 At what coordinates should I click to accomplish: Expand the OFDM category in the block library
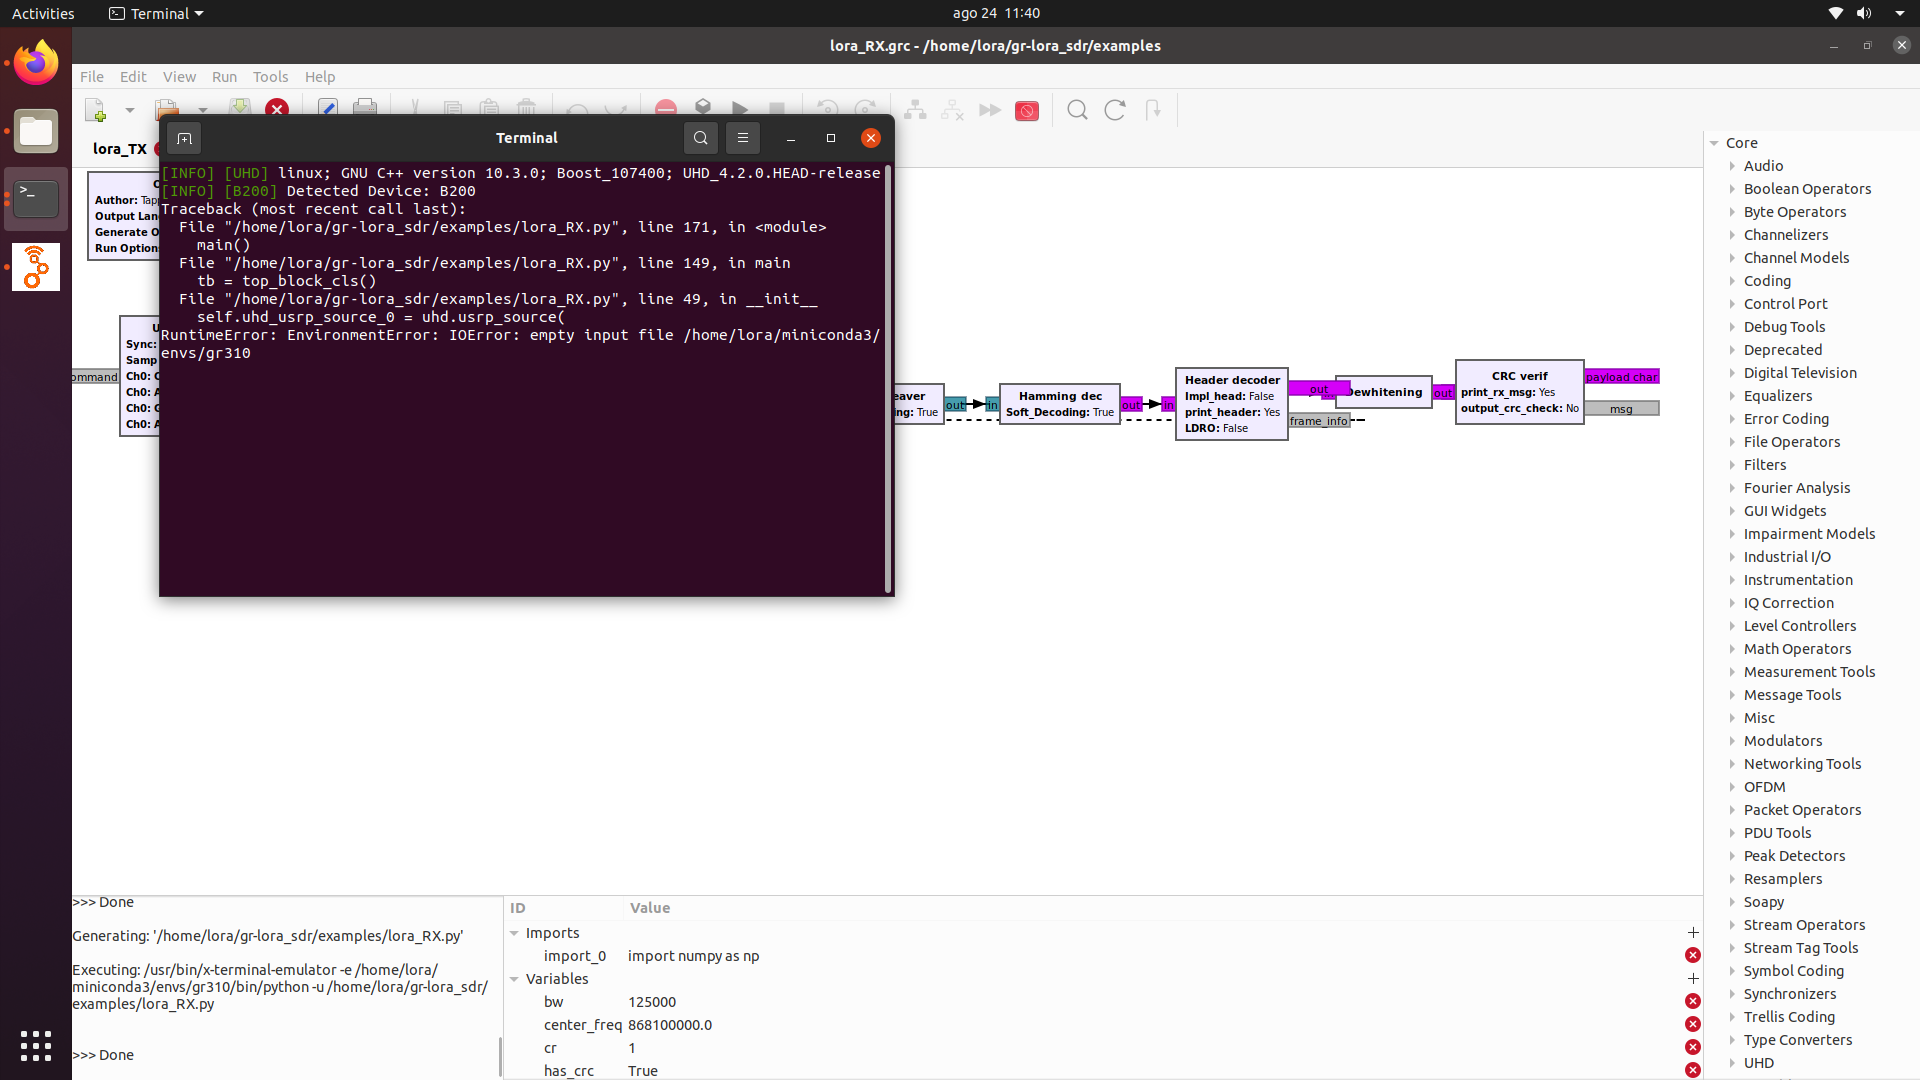click(1734, 787)
